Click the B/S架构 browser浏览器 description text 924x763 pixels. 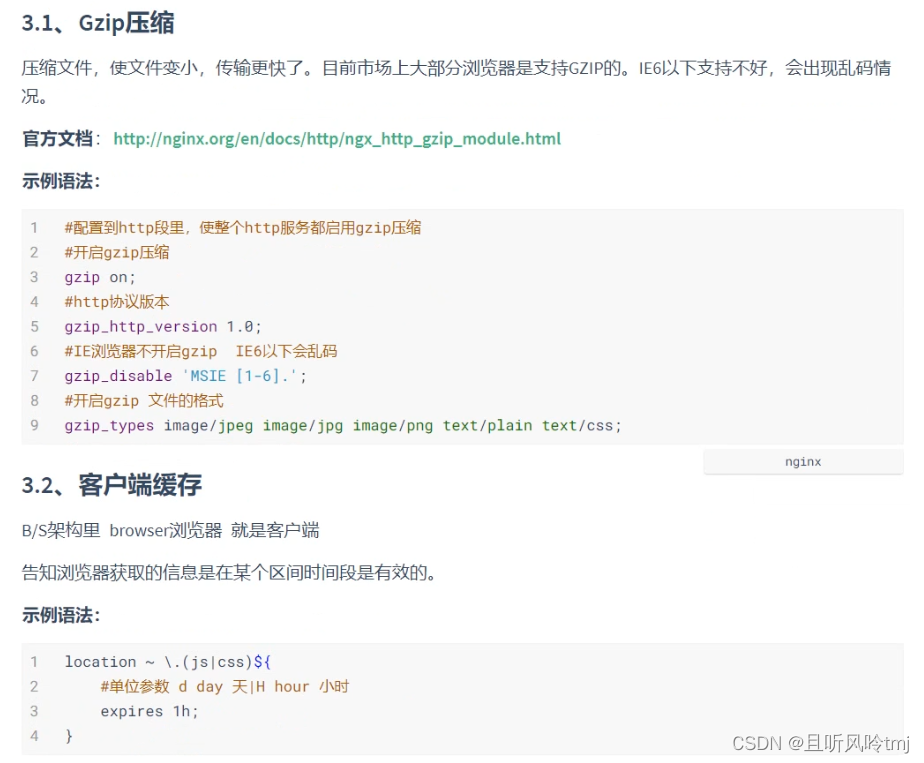pyautogui.click(x=170, y=529)
